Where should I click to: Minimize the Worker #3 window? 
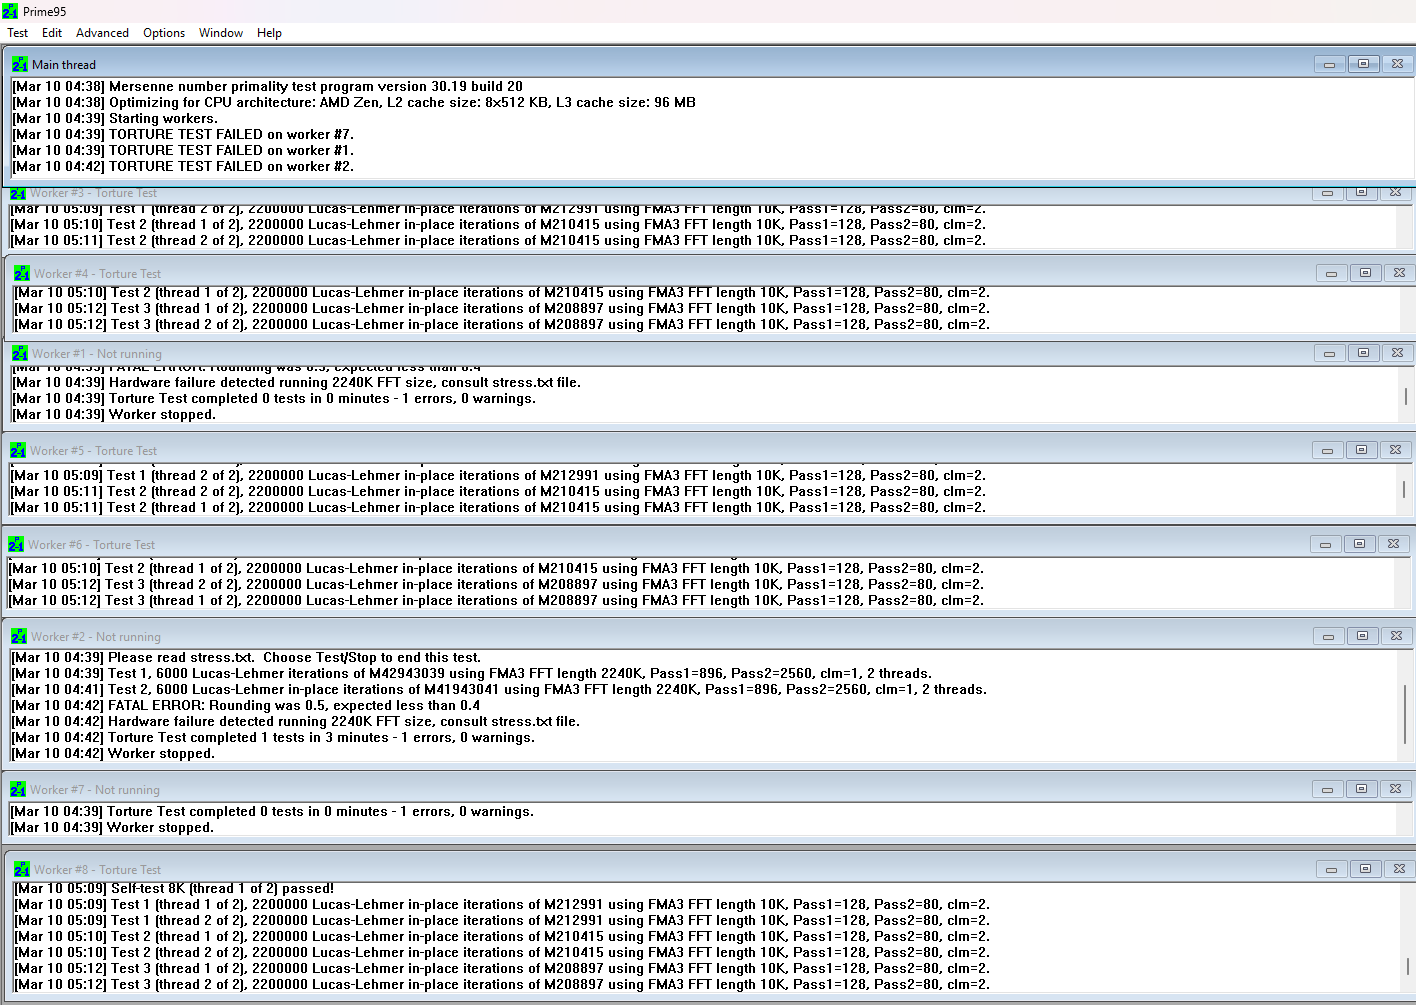[x=1327, y=193]
